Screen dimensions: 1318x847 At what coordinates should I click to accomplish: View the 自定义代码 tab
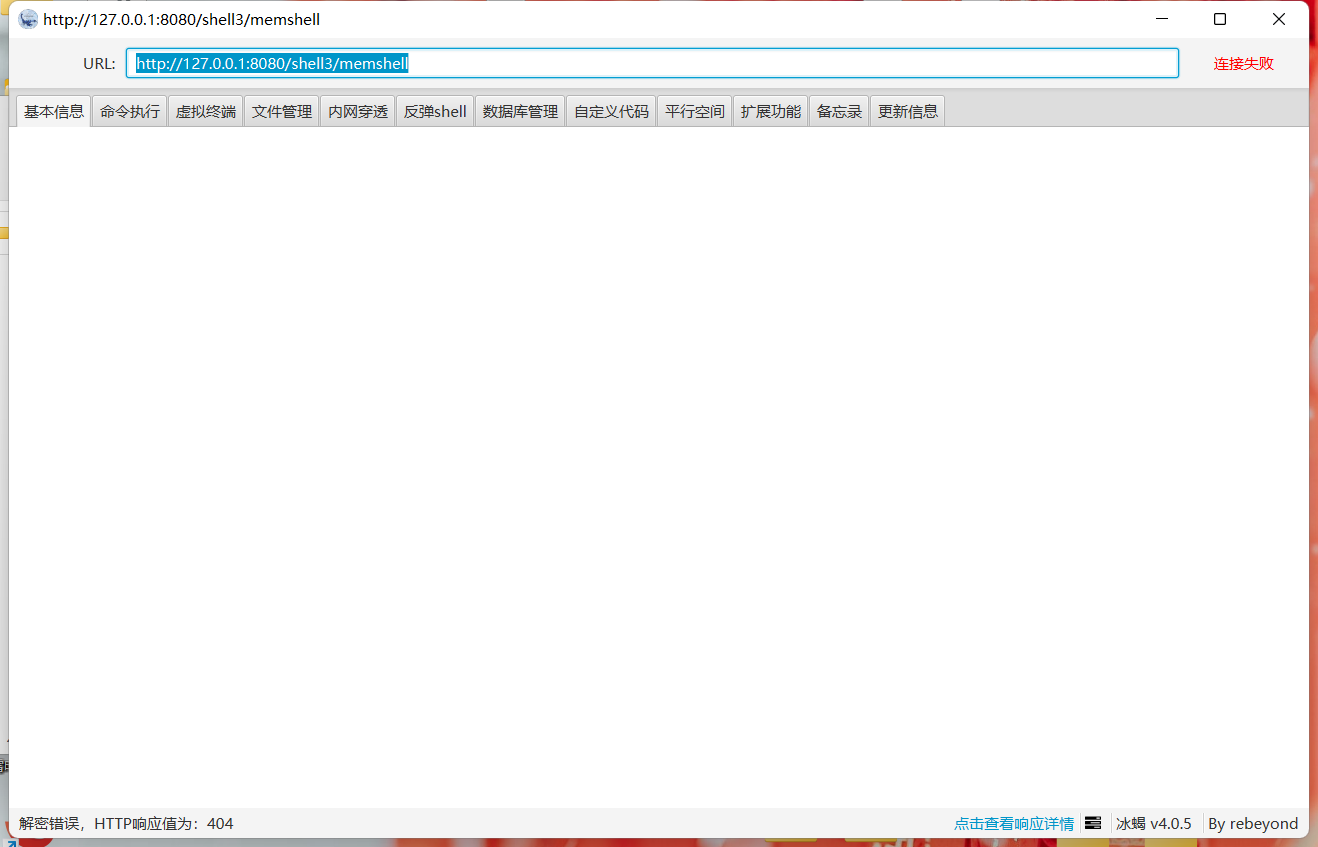[x=610, y=110]
